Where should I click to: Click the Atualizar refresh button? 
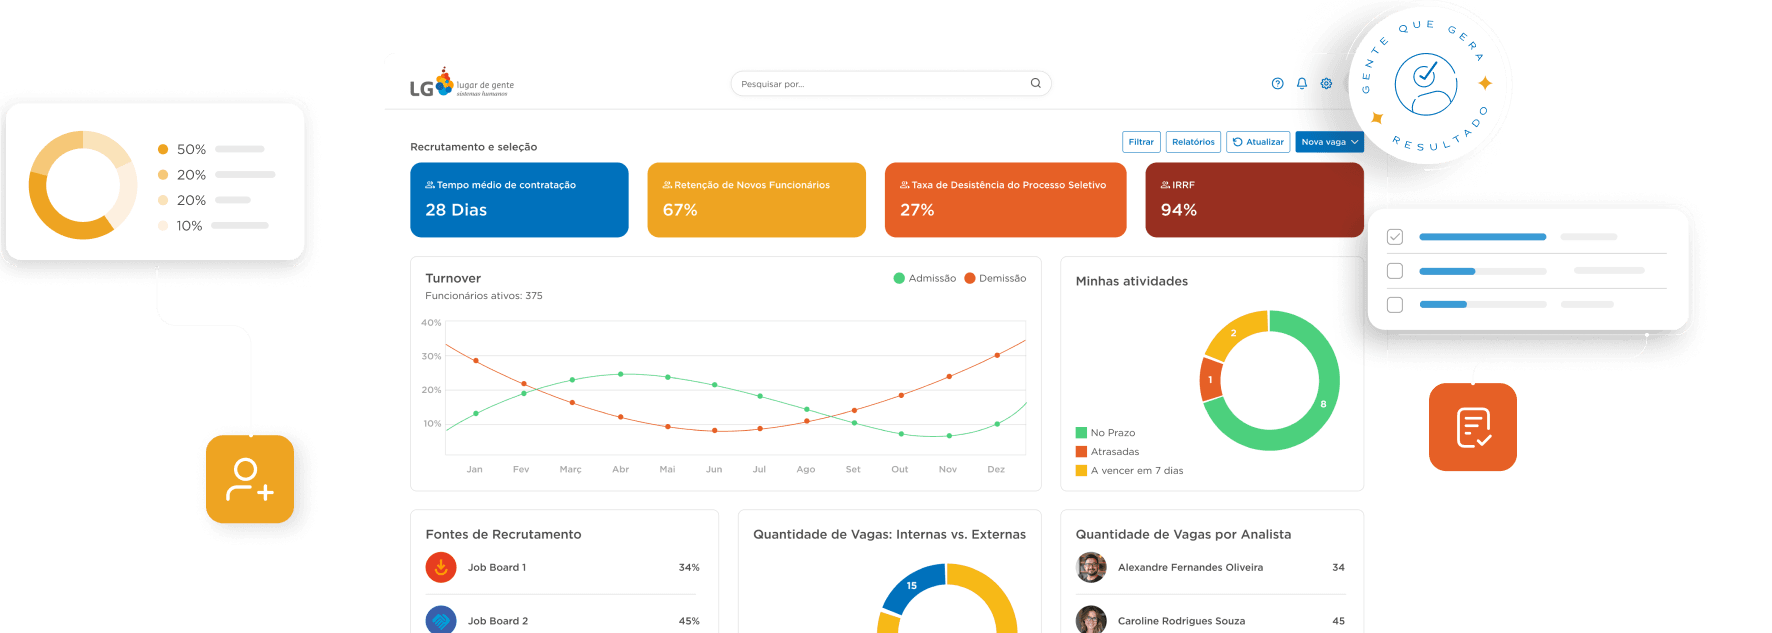point(1258,142)
